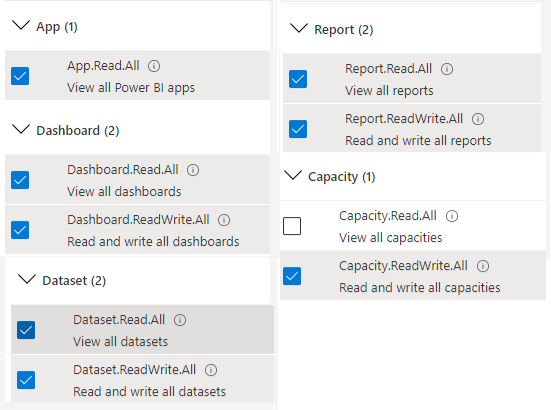
Task: Uncheck the App.Read.All checkbox
Action: coord(20,76)
